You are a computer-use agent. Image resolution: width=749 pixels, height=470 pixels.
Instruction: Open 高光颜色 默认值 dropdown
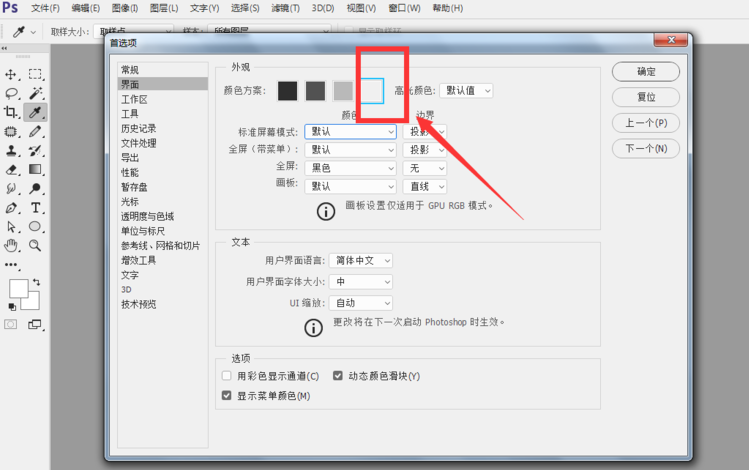tap(466, 91)
